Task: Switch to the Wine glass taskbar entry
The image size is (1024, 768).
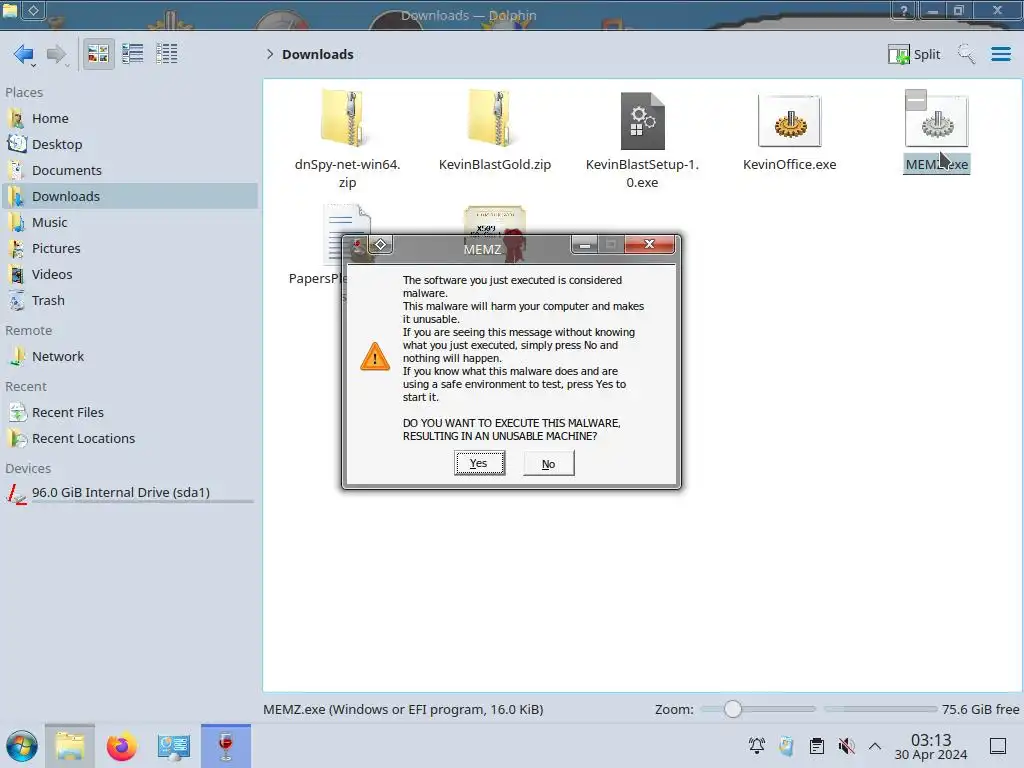Action: point(226,746)
